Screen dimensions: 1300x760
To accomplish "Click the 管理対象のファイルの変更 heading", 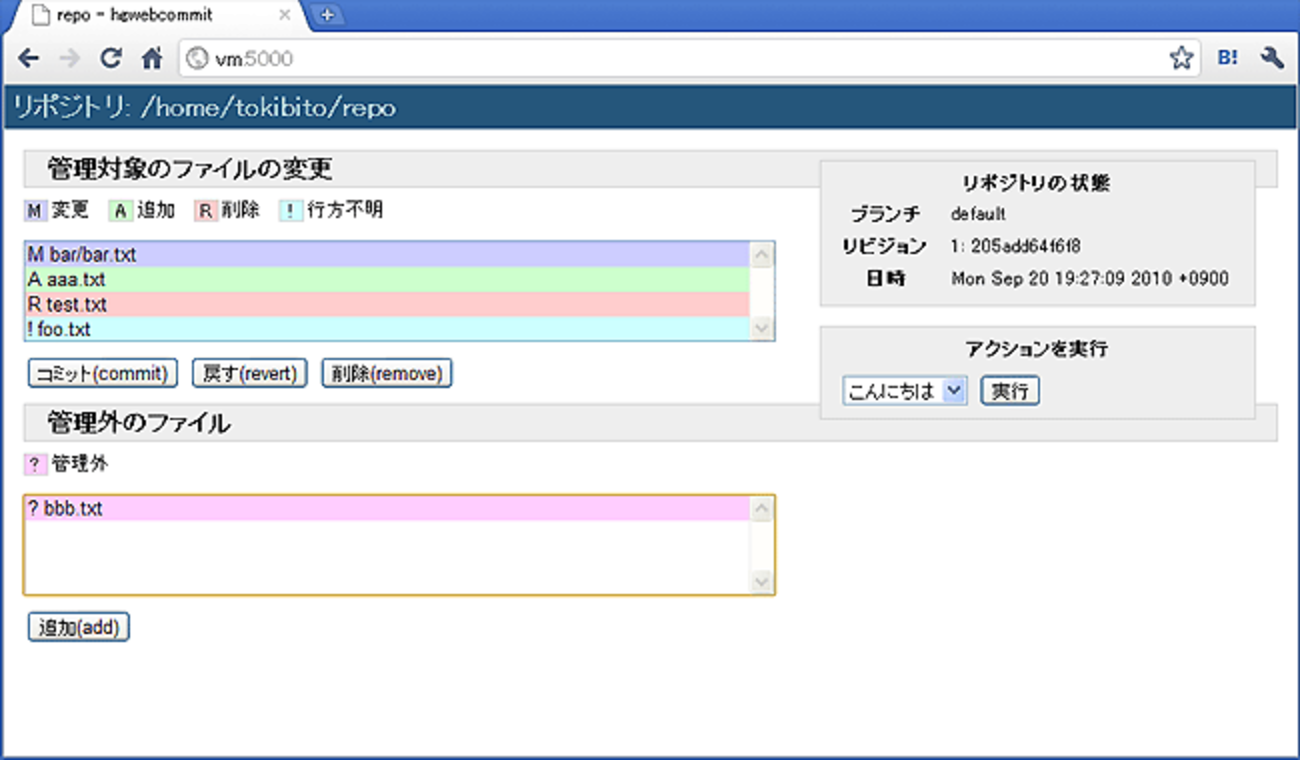I will click(190, 169).
